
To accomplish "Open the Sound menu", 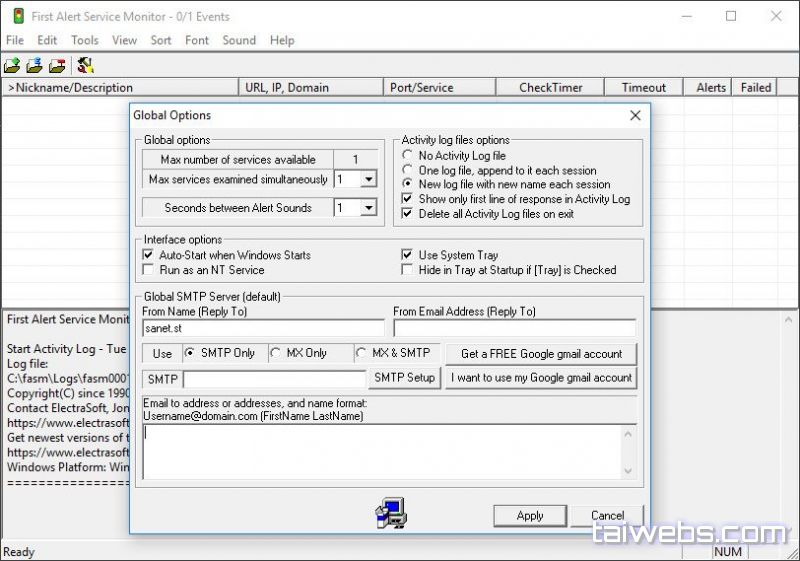I will tap(239, 40).
